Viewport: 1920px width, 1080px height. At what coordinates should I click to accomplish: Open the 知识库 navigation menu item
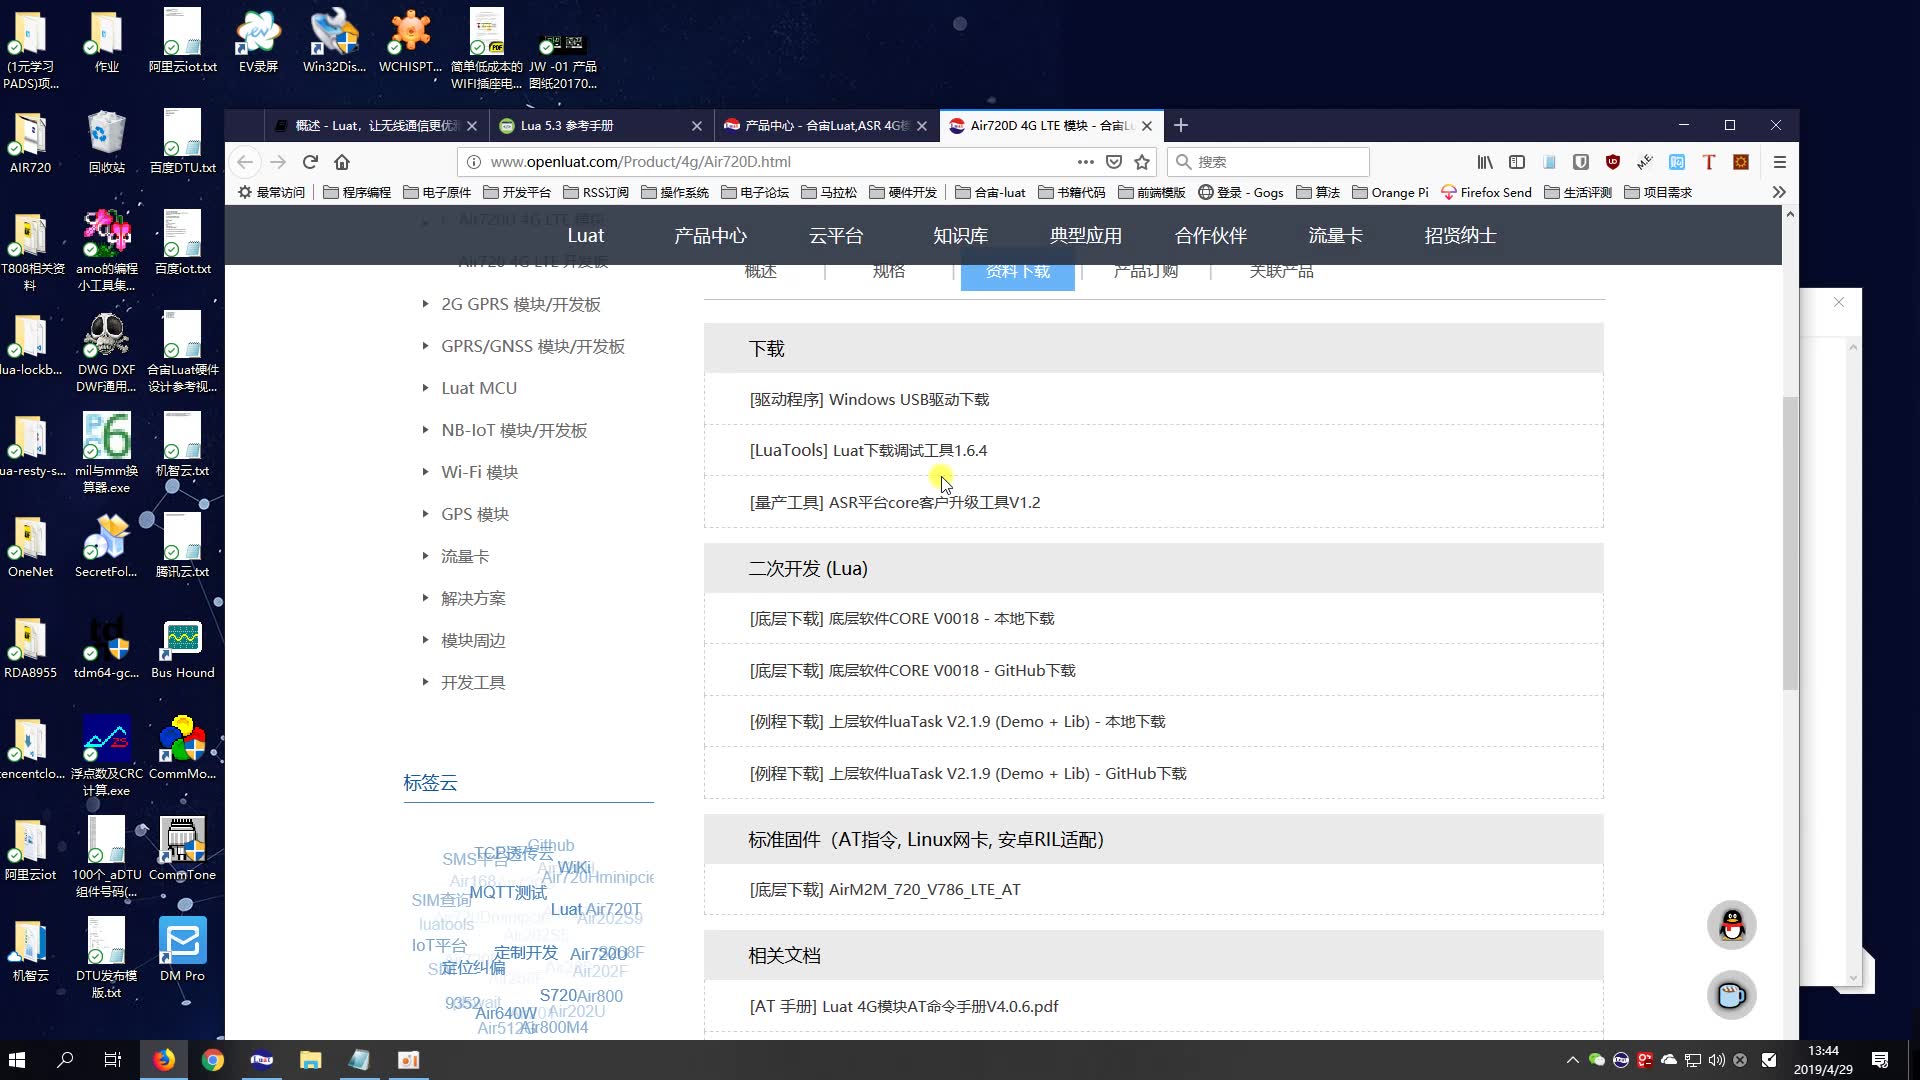[960, 236]
